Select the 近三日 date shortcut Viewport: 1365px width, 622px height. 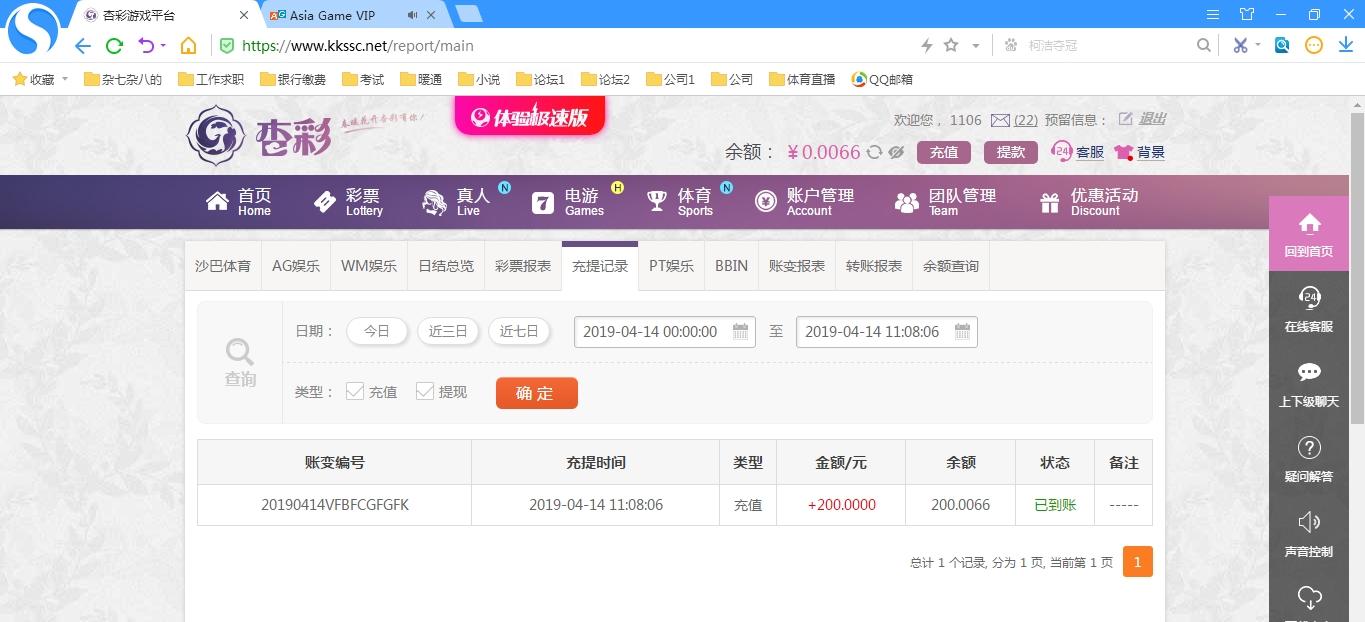(x=448, y=331)
